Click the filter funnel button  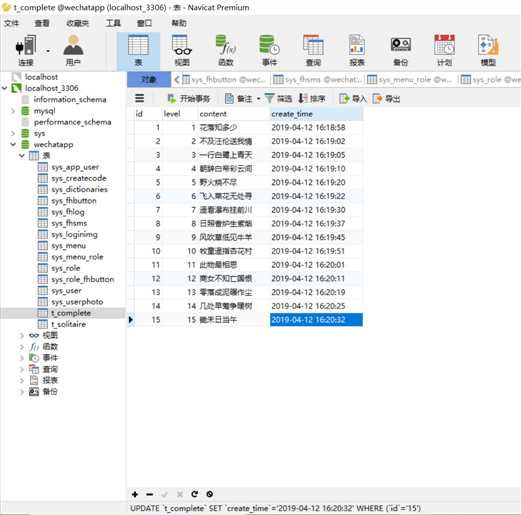(278, 98)
